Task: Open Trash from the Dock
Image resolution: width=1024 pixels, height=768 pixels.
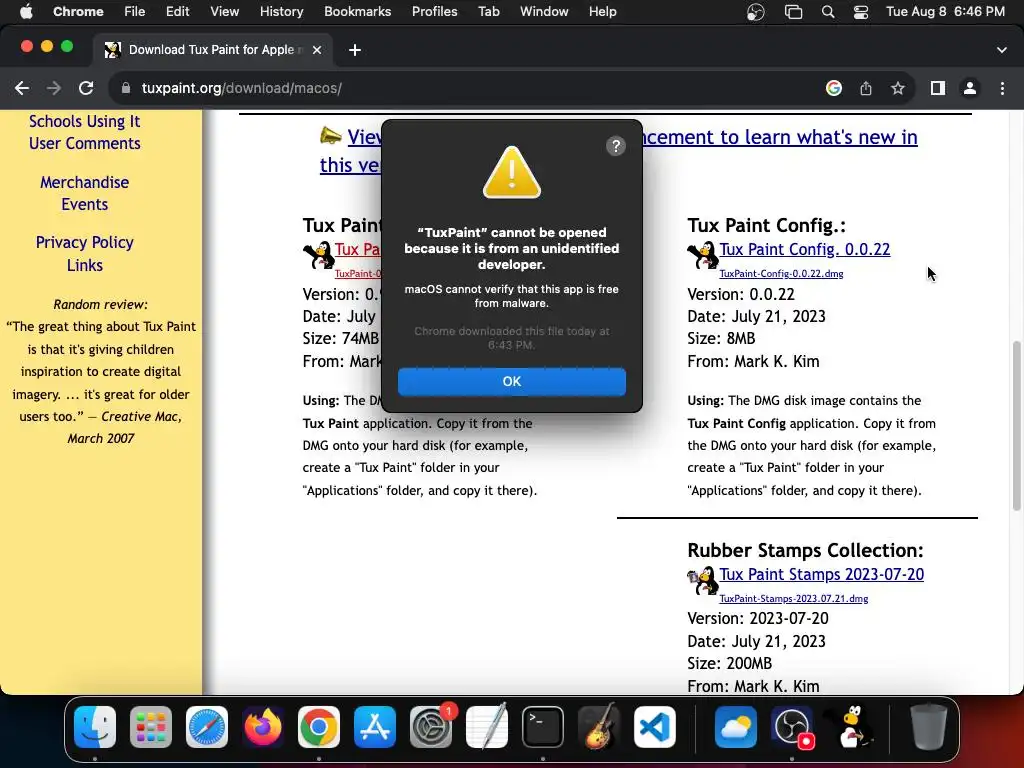Action: 928,727
